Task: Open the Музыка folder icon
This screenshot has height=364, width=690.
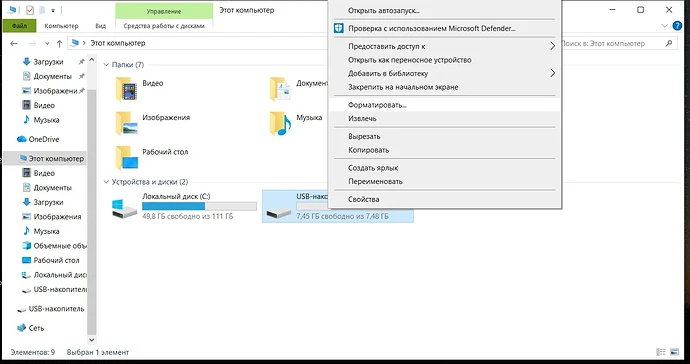Action: pos(281,123)
